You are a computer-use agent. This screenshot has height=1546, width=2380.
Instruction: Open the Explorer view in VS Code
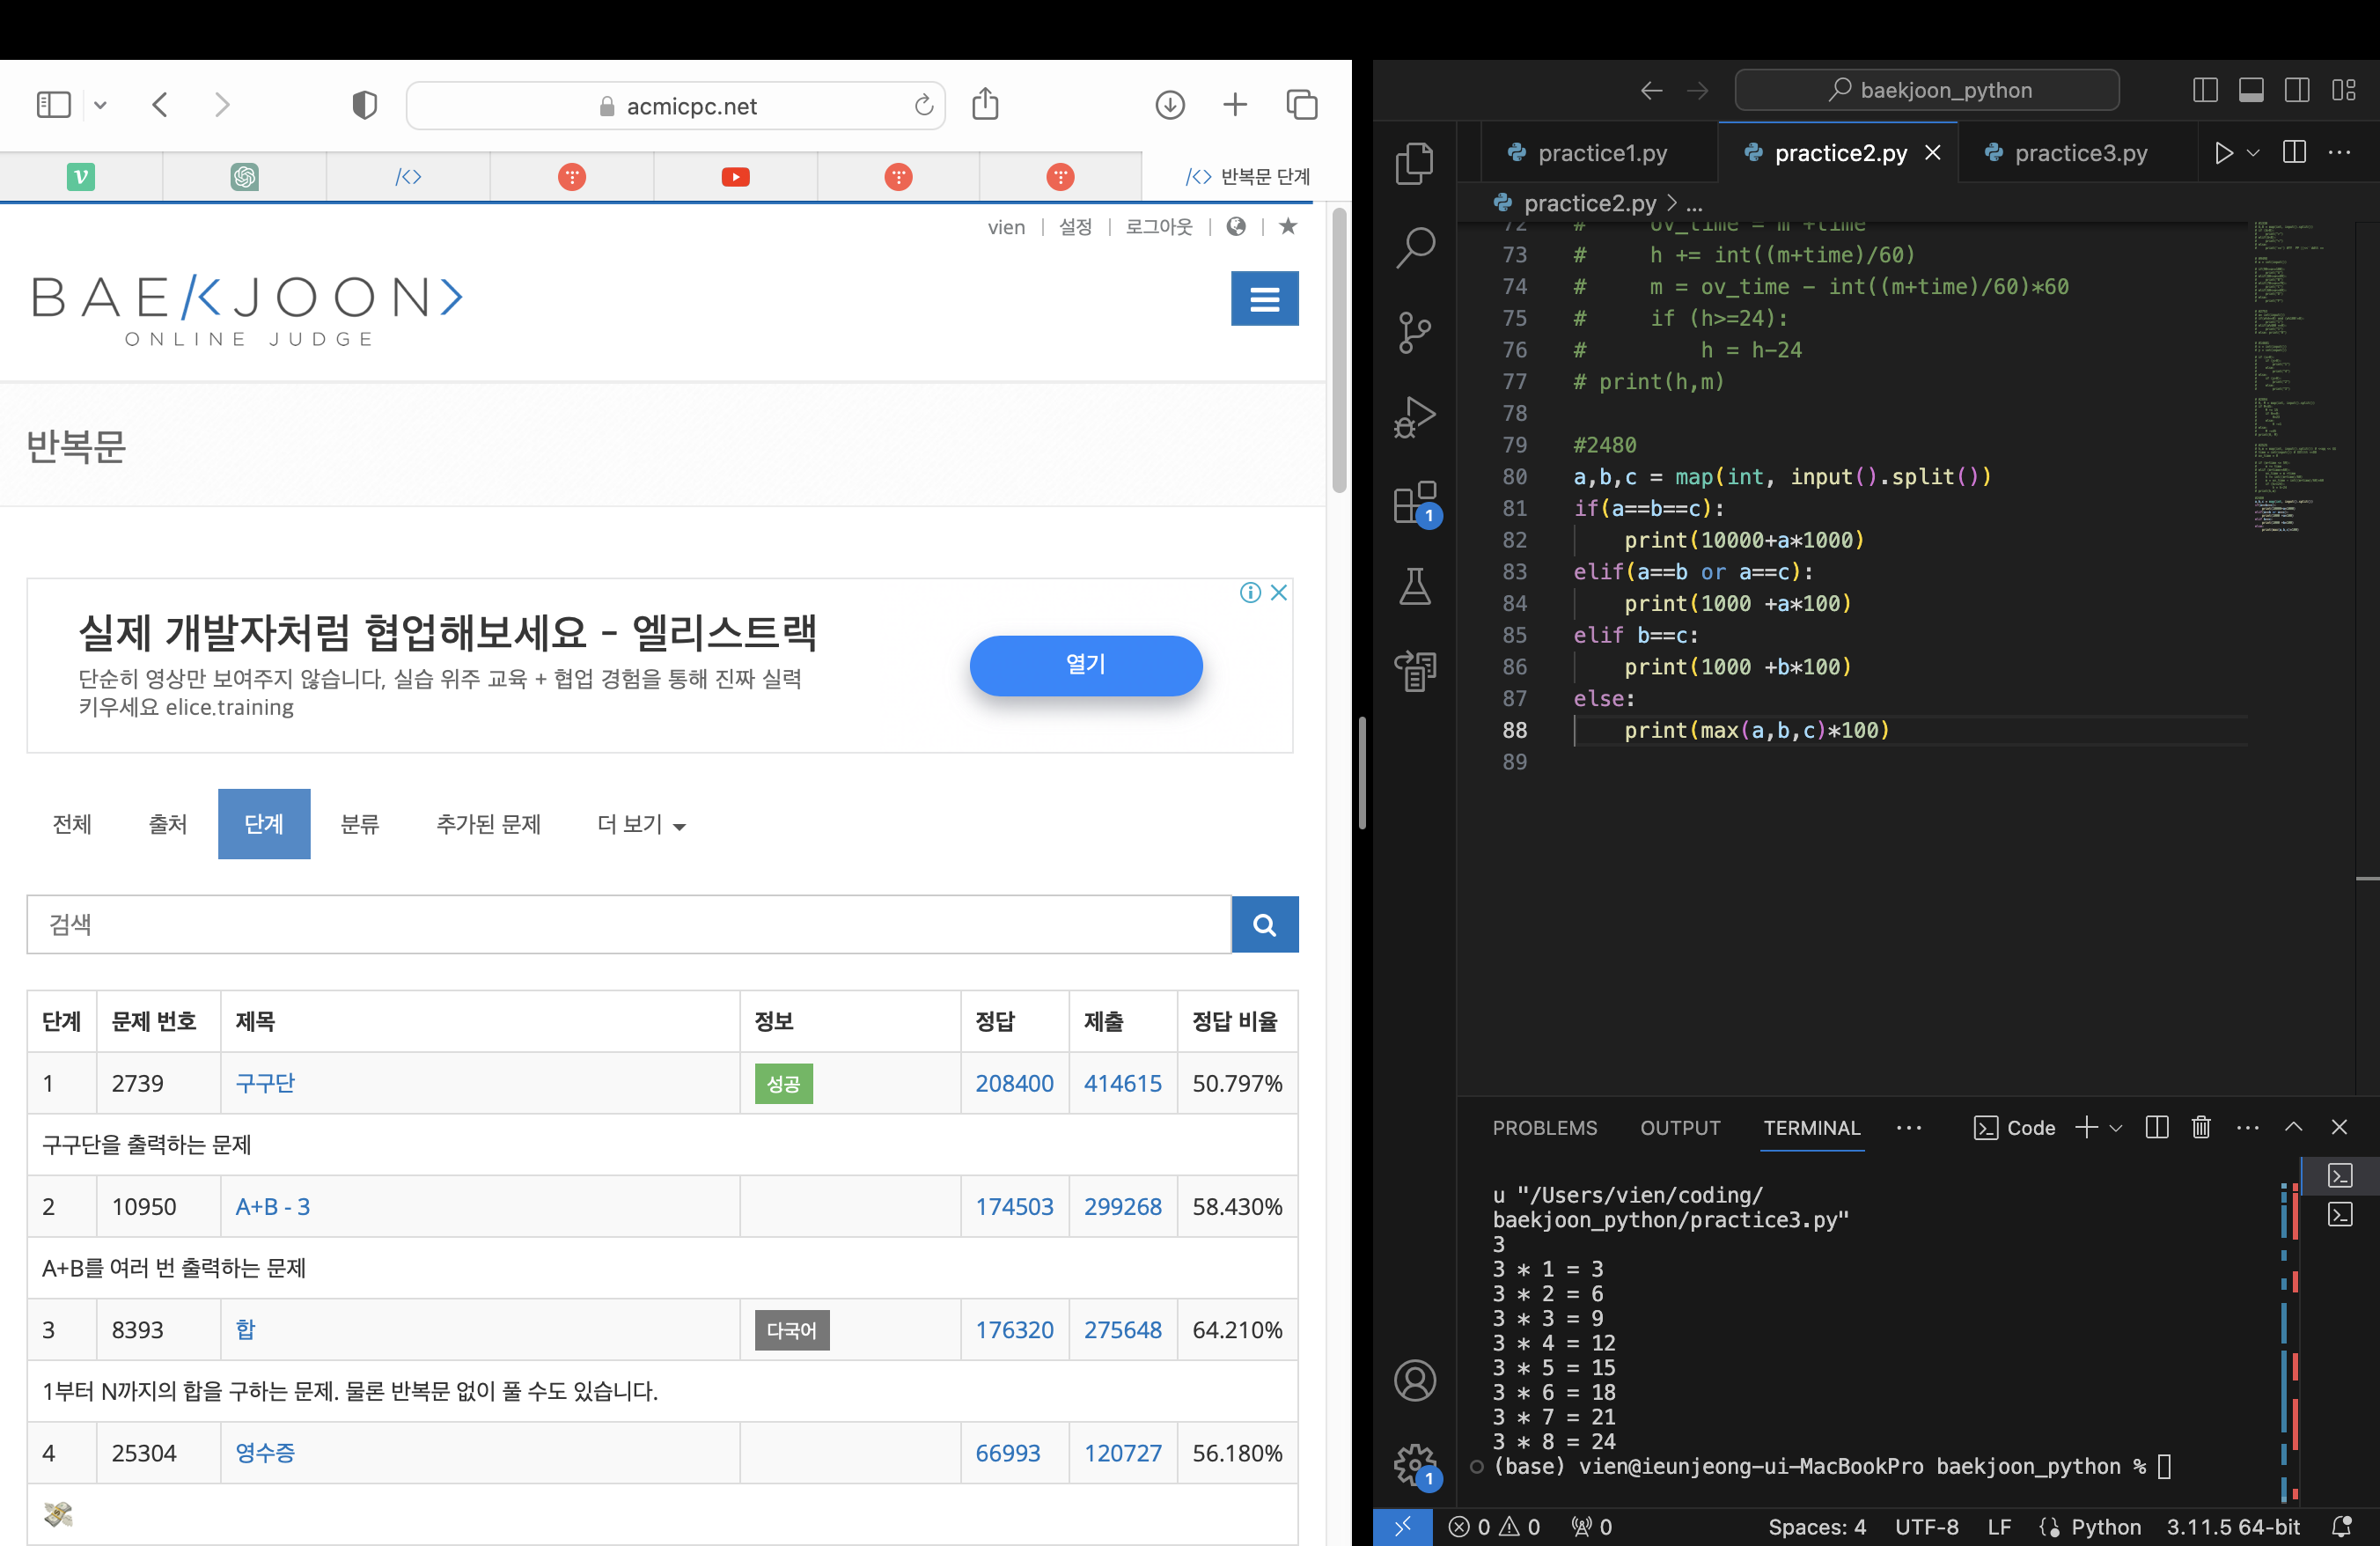[1414, 163]
